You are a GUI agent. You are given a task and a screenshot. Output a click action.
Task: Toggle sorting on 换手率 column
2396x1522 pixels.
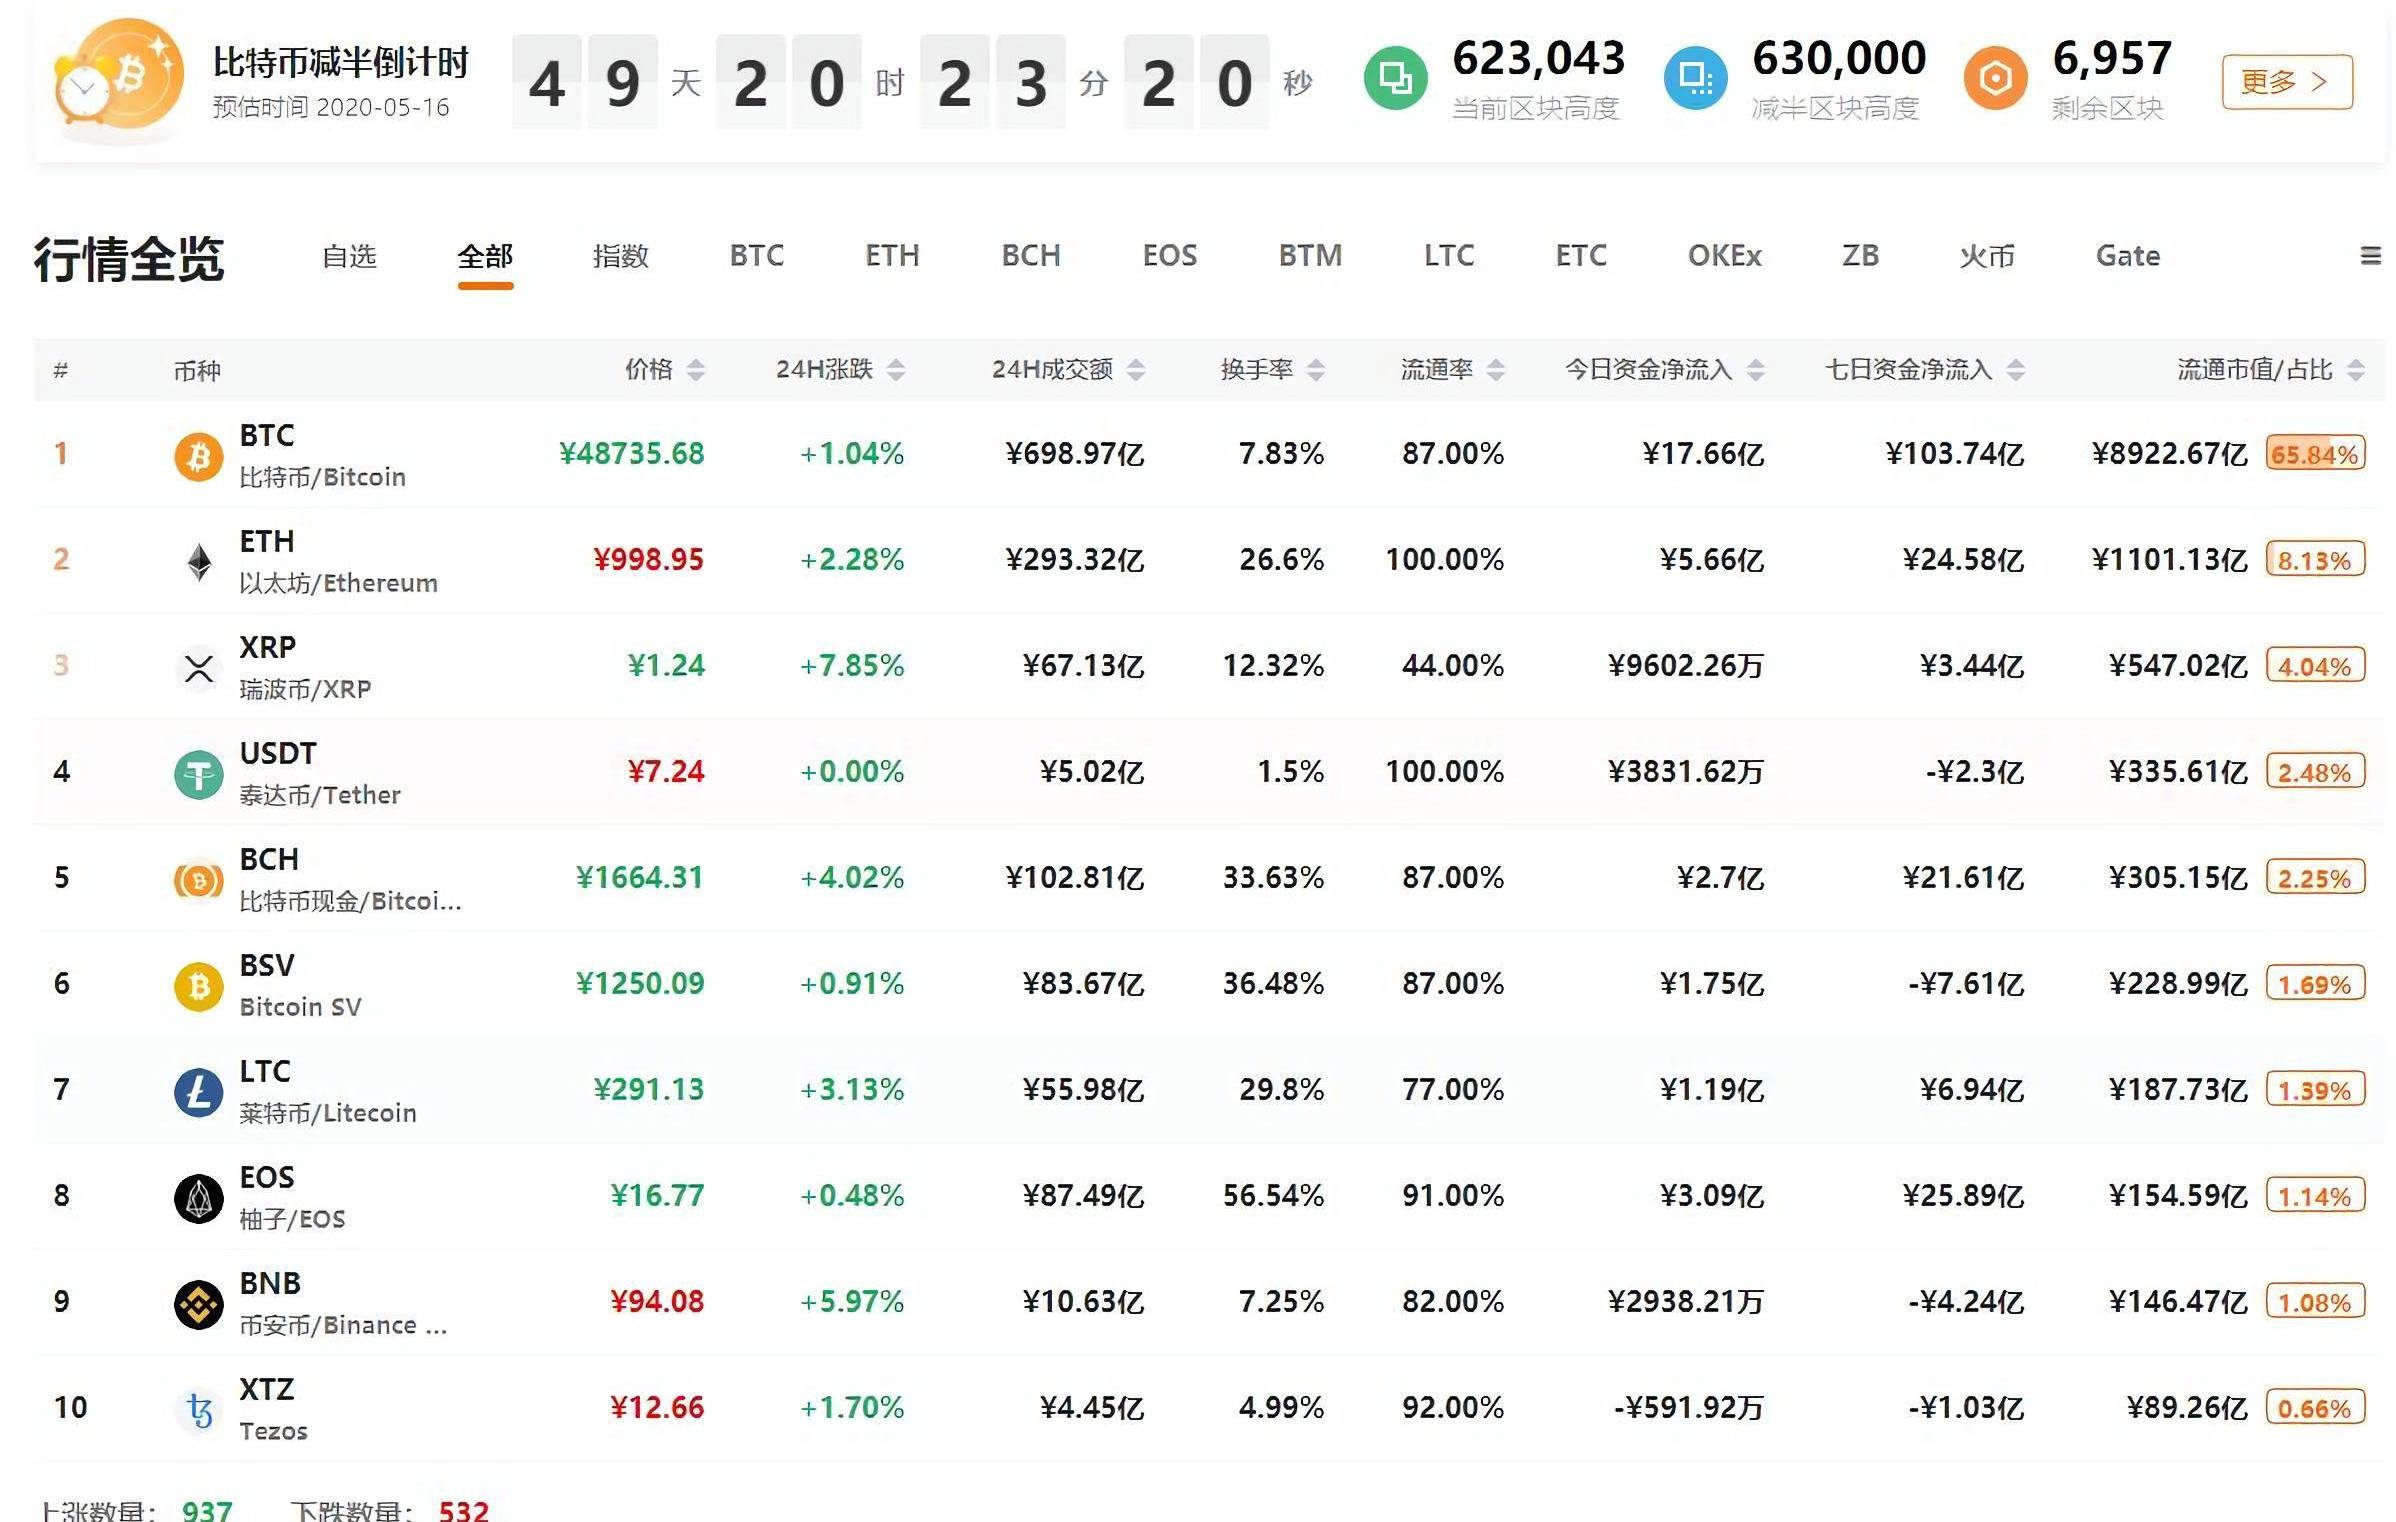(x=1316, y=370)
